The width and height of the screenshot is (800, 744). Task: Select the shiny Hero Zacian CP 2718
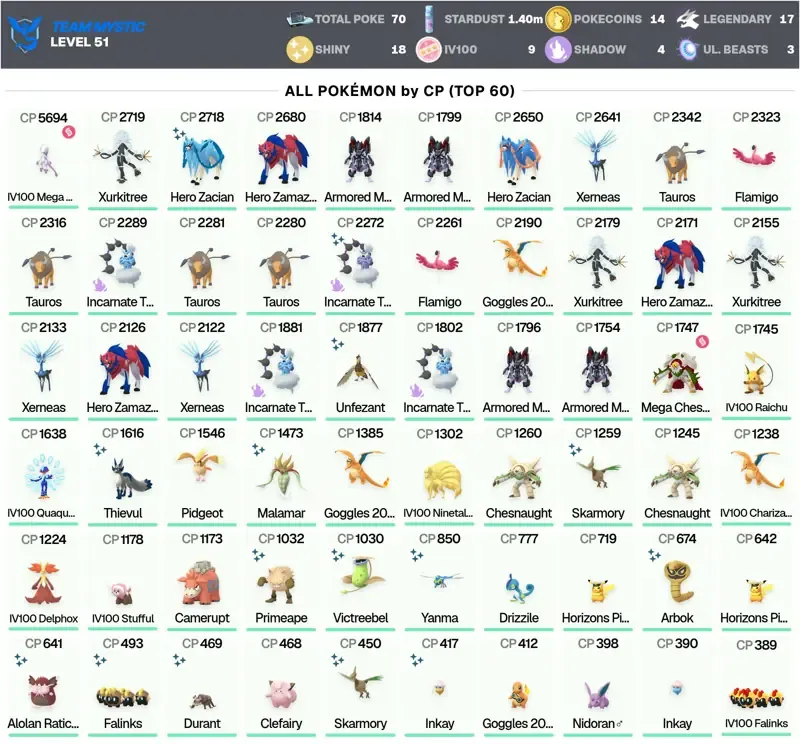tap(202, 159)
